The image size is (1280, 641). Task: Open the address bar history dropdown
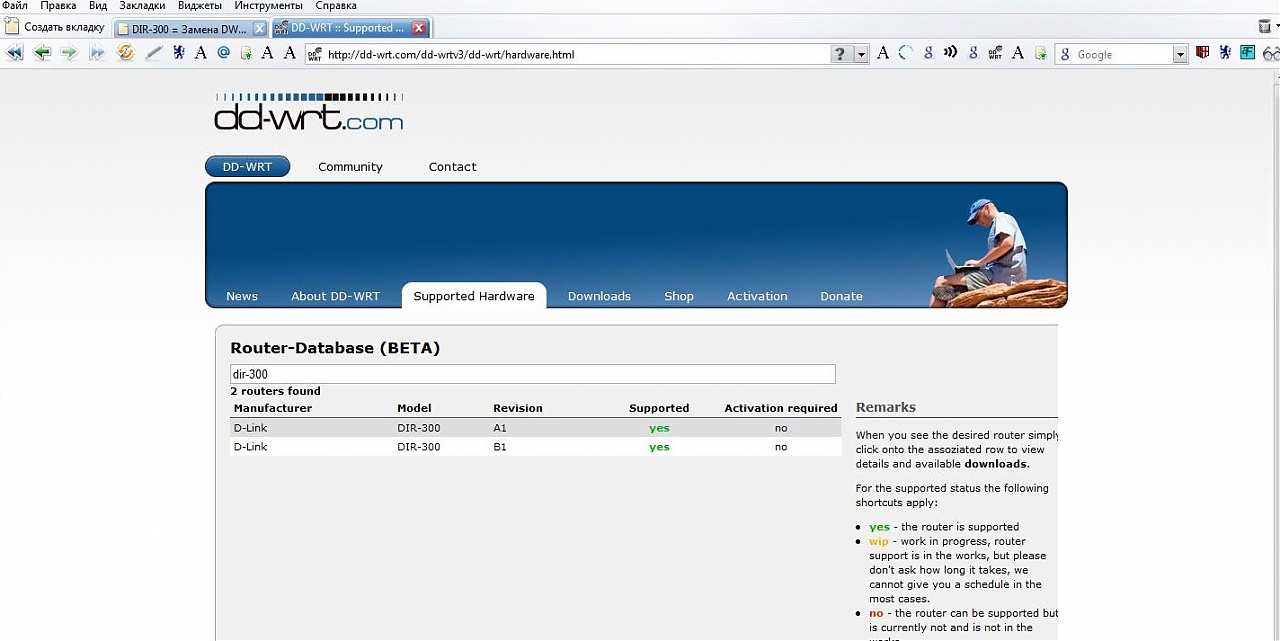pos(862,54)
